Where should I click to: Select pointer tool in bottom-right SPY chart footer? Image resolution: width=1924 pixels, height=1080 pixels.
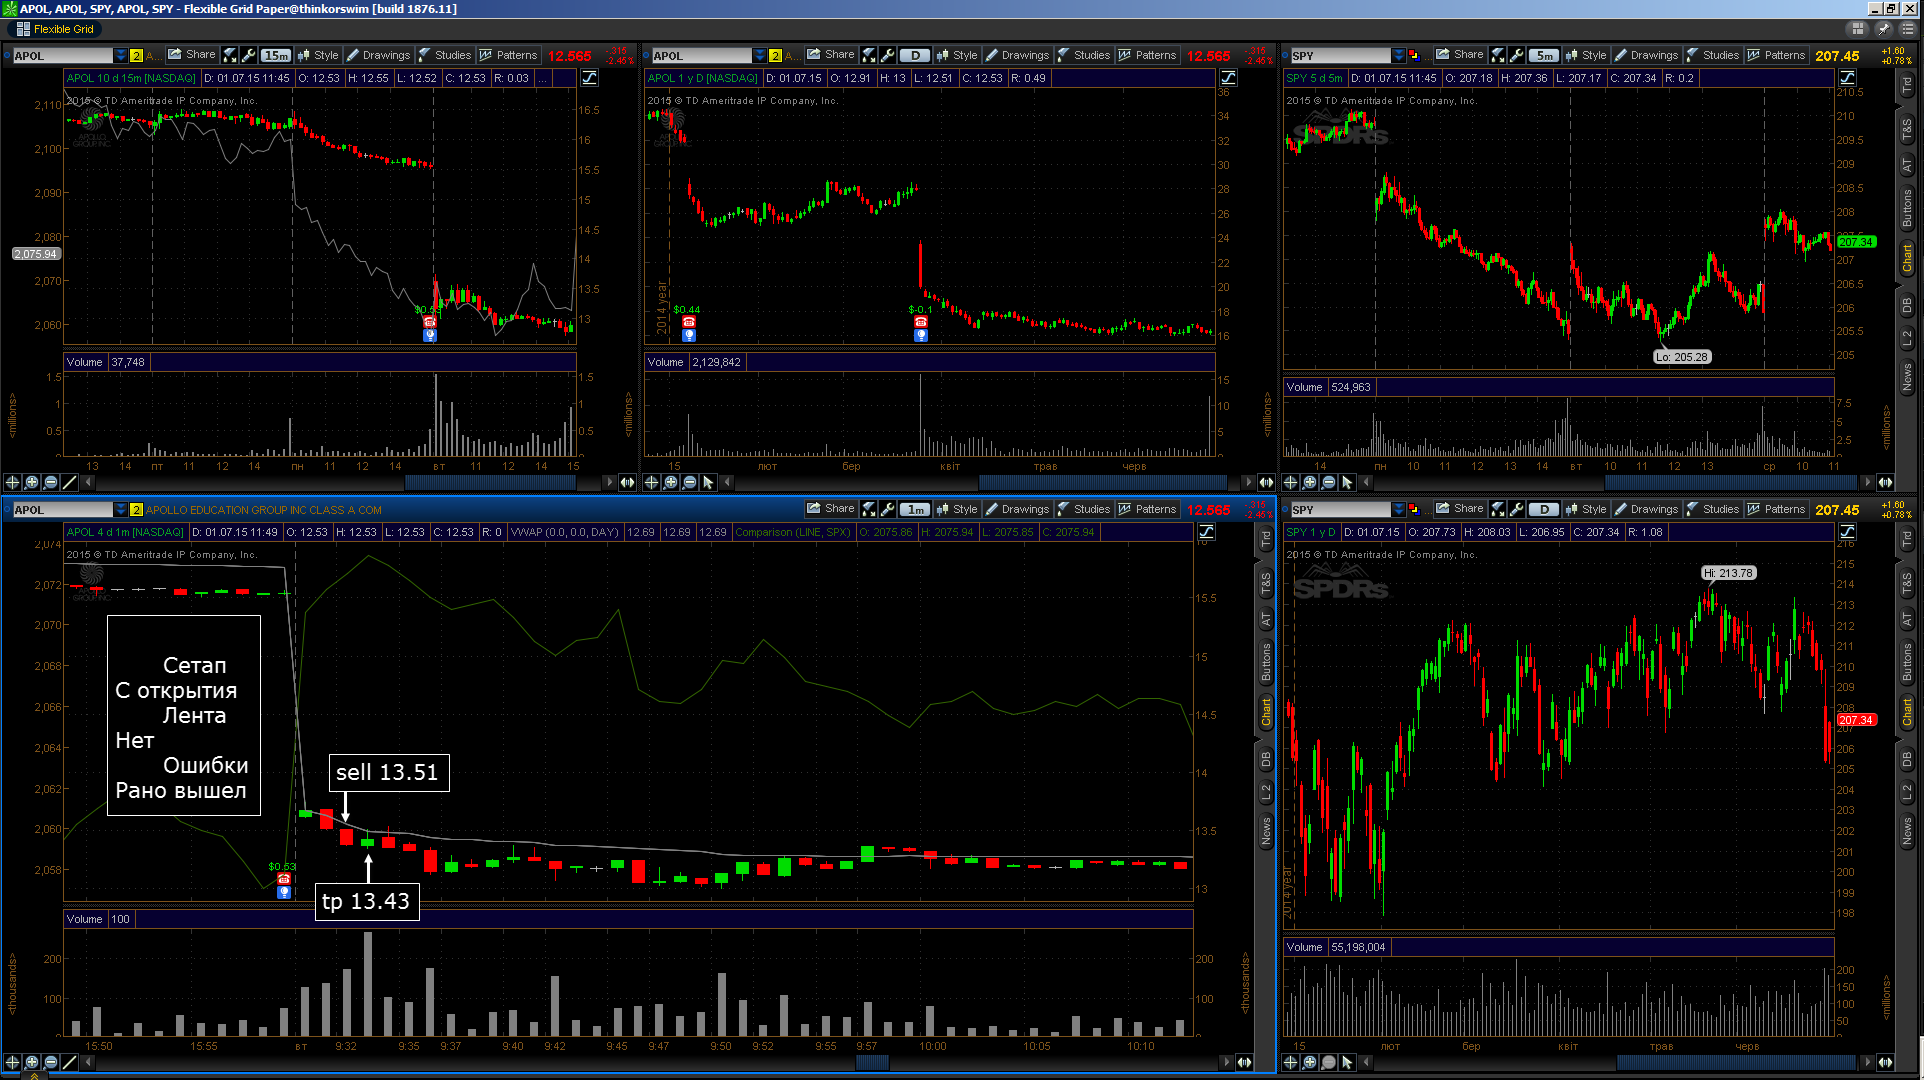click(x=1348, y=1062)
